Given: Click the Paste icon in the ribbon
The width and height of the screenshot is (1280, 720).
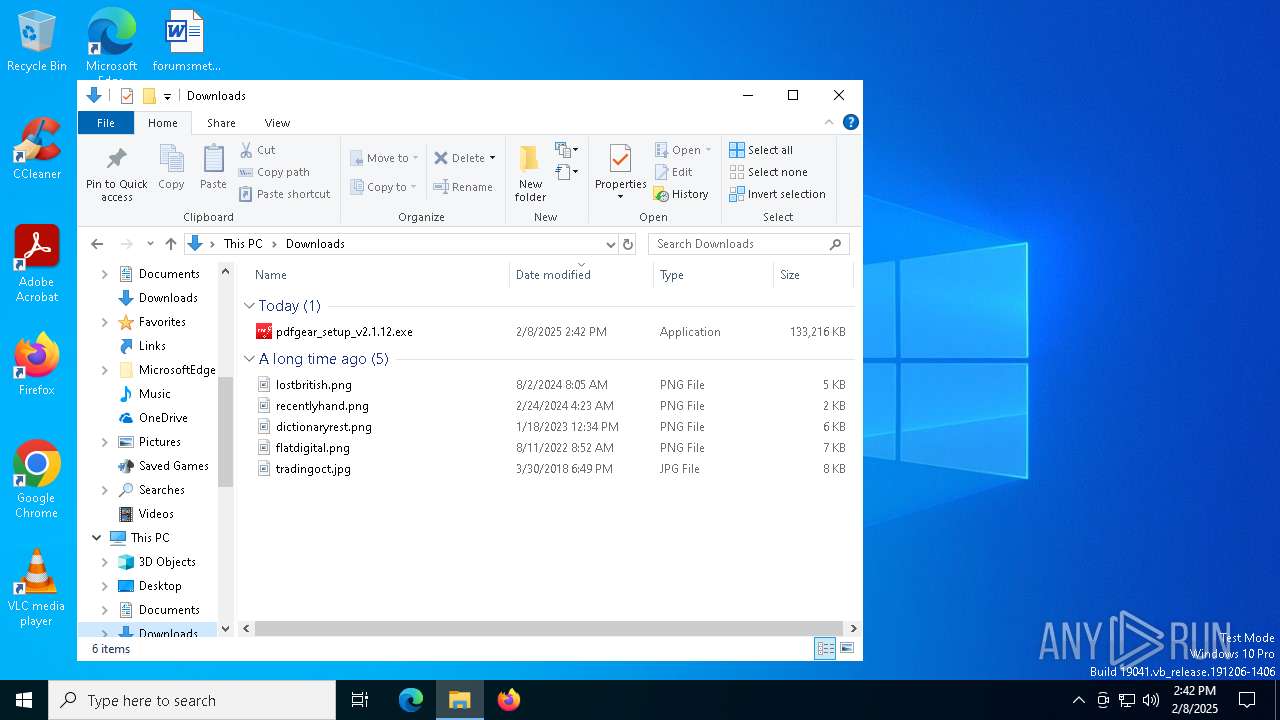Looking at the screenshot, I should click(213, 167).
